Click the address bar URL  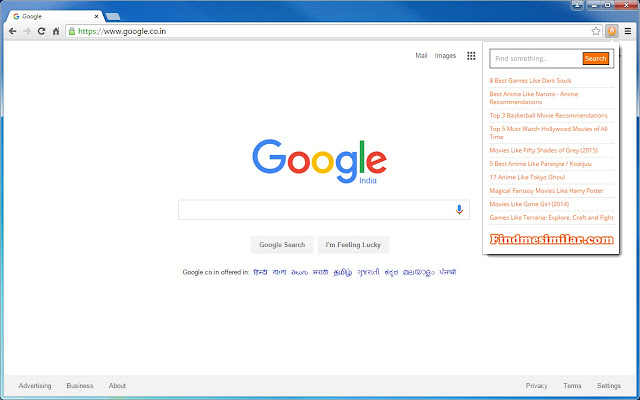[x=122, y=31]
